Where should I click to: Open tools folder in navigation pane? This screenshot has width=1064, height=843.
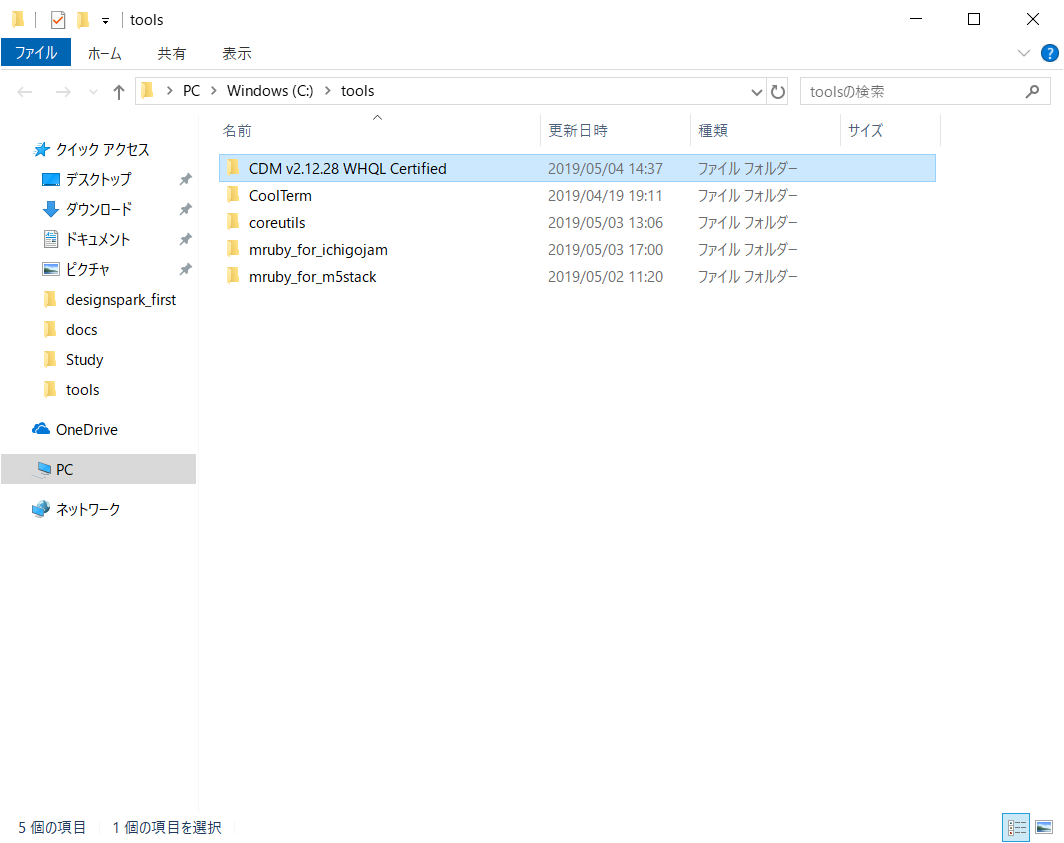(x=82, y=390)
